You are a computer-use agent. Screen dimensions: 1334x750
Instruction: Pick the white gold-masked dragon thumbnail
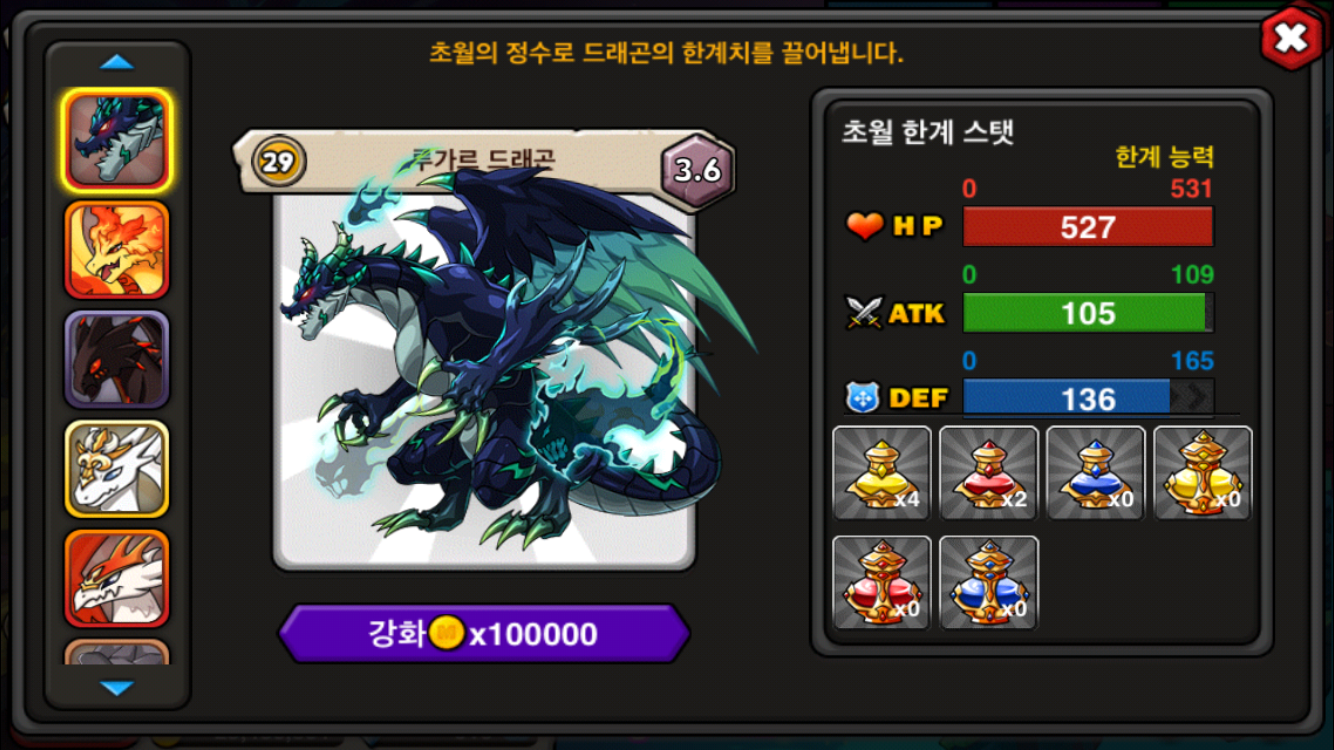(117, 469)
